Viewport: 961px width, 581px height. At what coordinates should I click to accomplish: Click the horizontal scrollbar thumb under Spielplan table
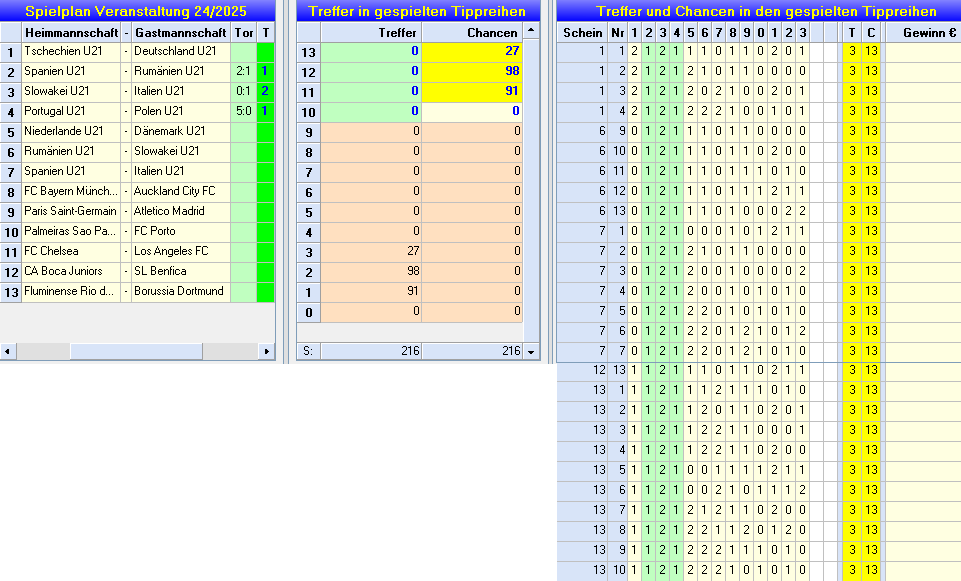[x=136, y=351]
